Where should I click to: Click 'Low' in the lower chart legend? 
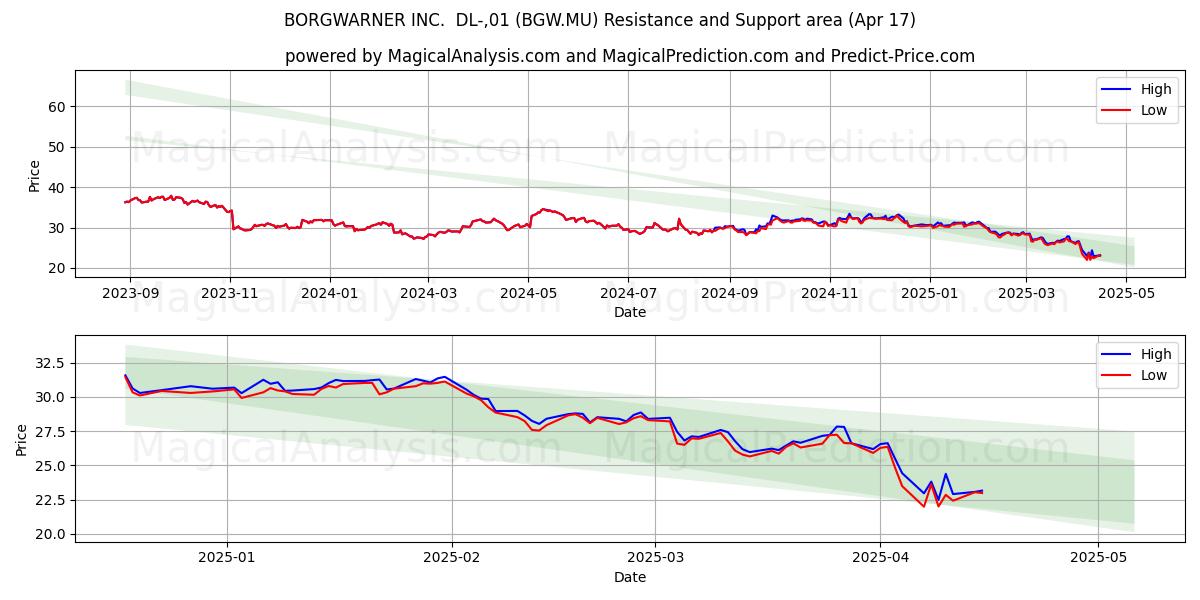click(x=1154, y=374)
